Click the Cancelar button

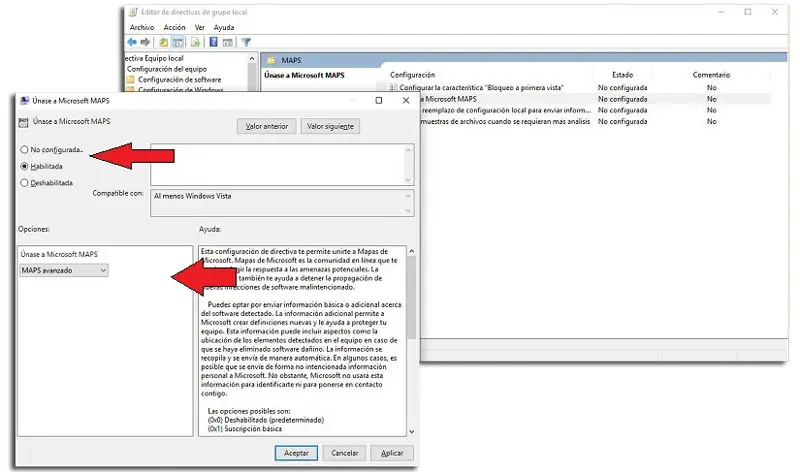coord(344,453)
